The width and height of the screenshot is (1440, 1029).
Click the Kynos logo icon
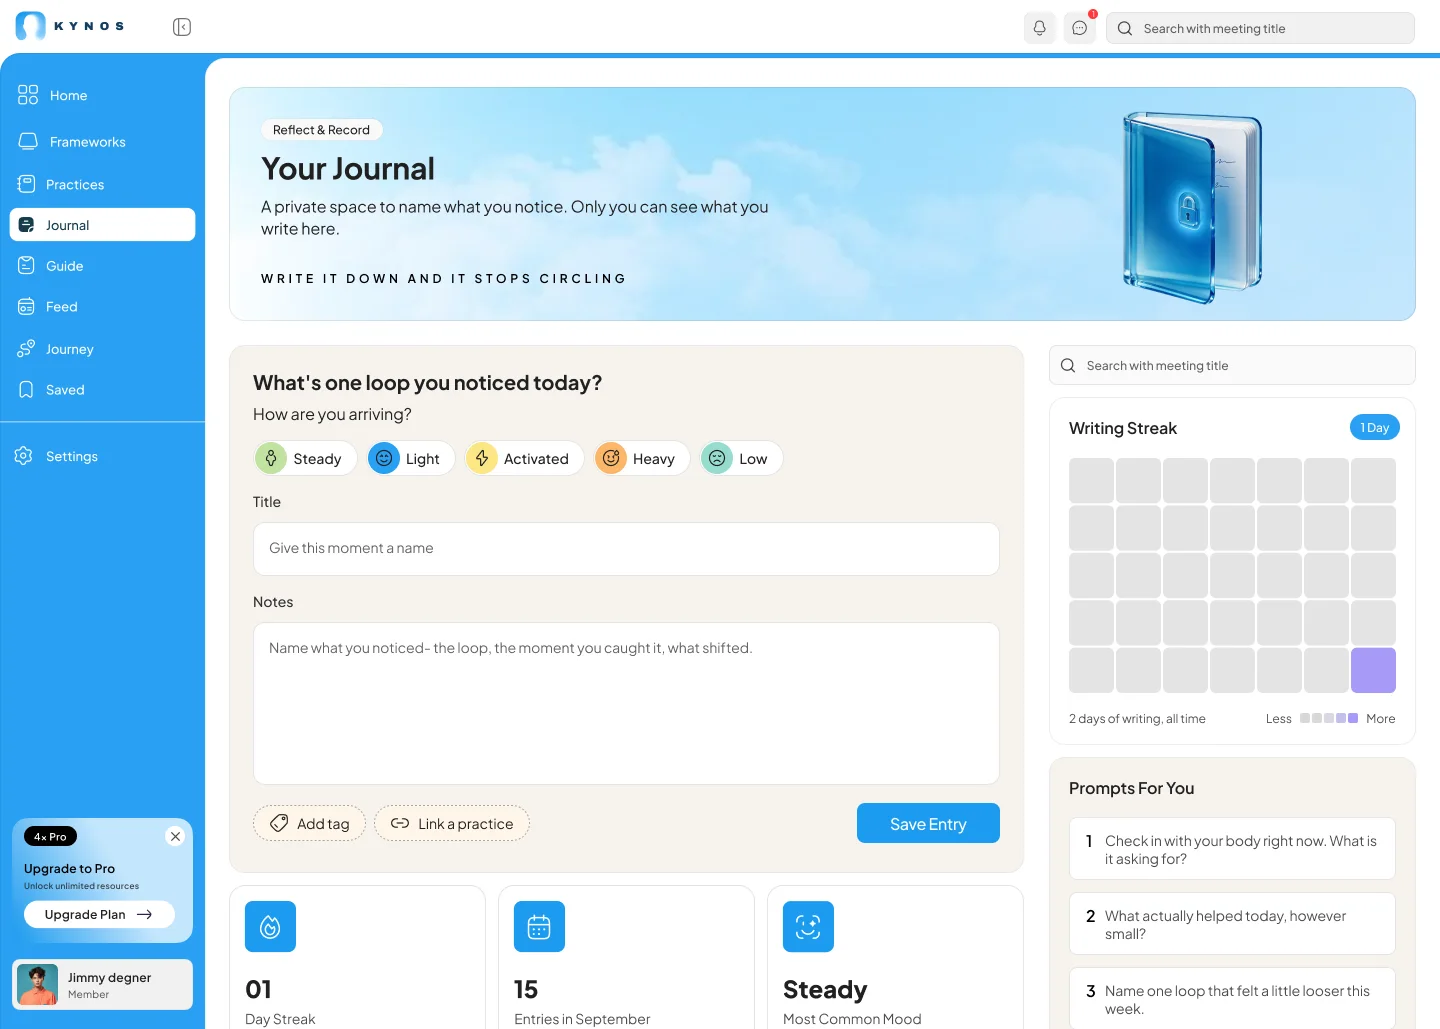pyautogui.click(x=31, y=26)
